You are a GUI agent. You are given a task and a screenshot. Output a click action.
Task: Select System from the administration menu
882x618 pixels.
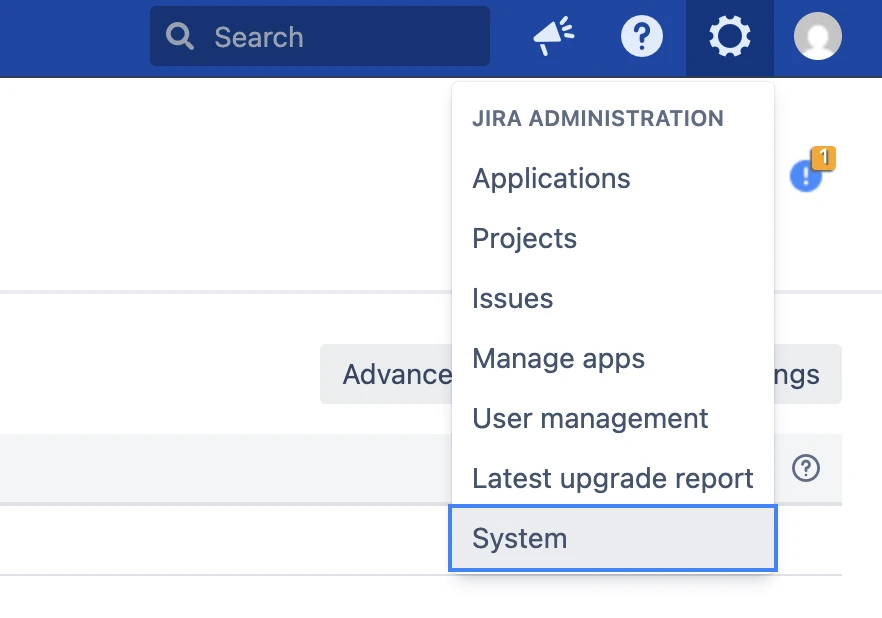[x=519, y=538]
